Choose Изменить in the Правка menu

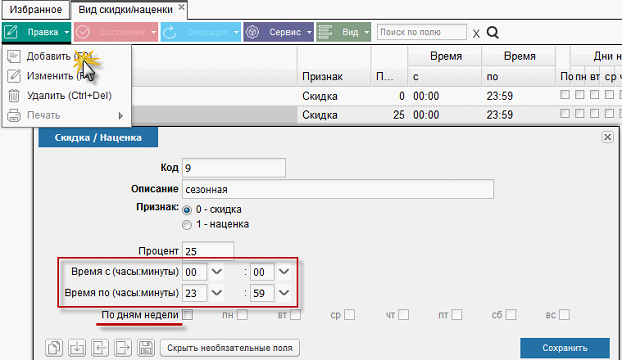pyautogui.click(x=67, y=76)
